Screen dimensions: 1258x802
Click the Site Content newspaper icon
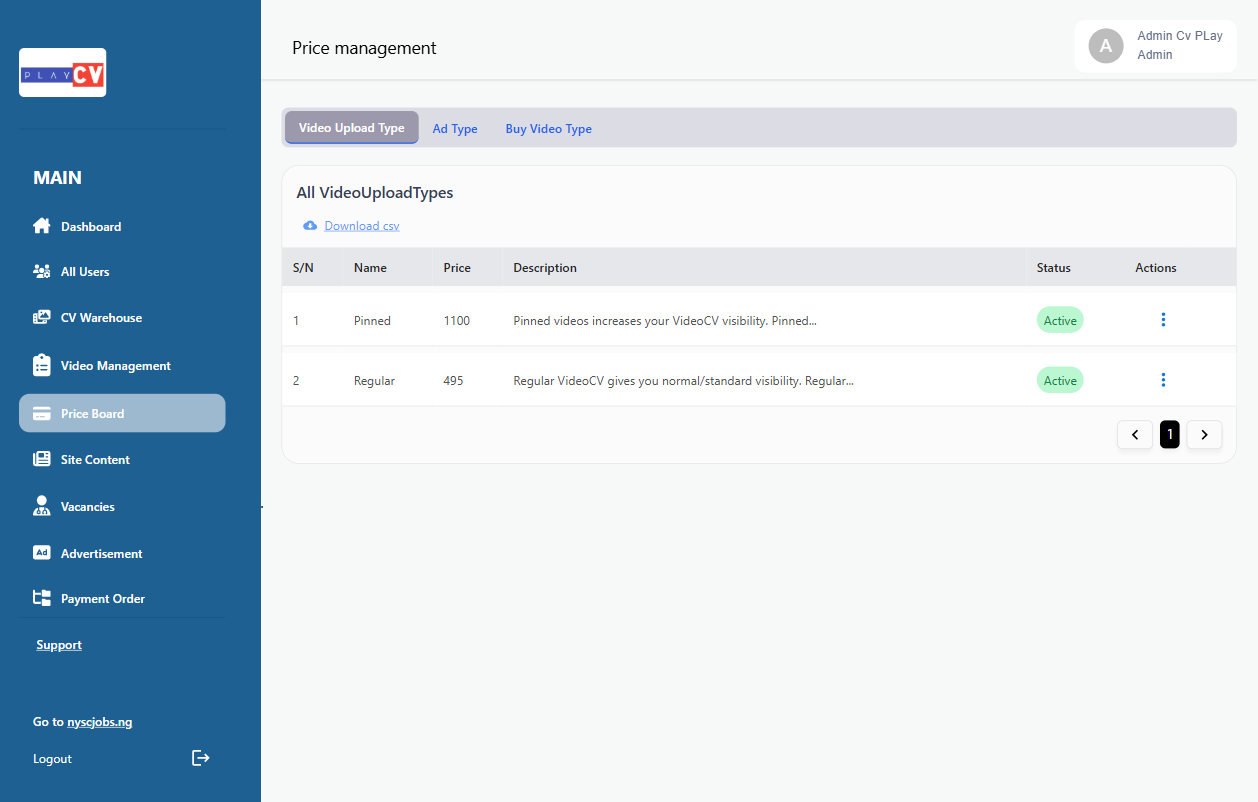pos(42,459)
